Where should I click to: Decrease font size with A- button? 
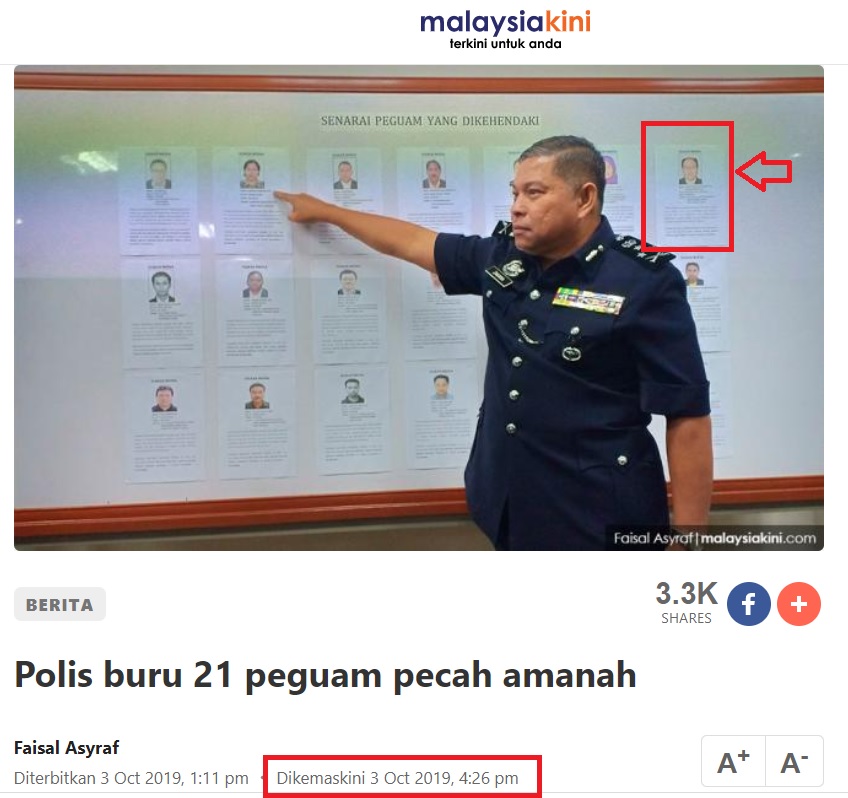coord(794,761)
